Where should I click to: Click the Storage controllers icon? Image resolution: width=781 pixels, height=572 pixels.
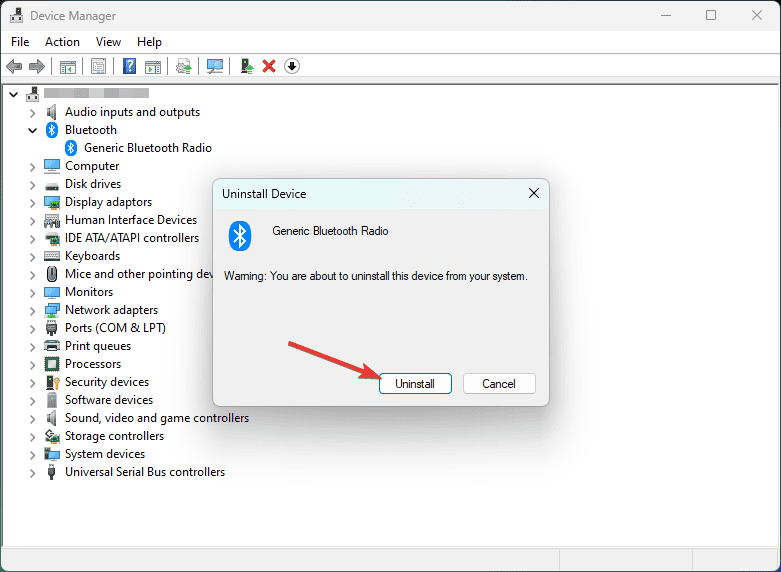click(x=52, y=436)
